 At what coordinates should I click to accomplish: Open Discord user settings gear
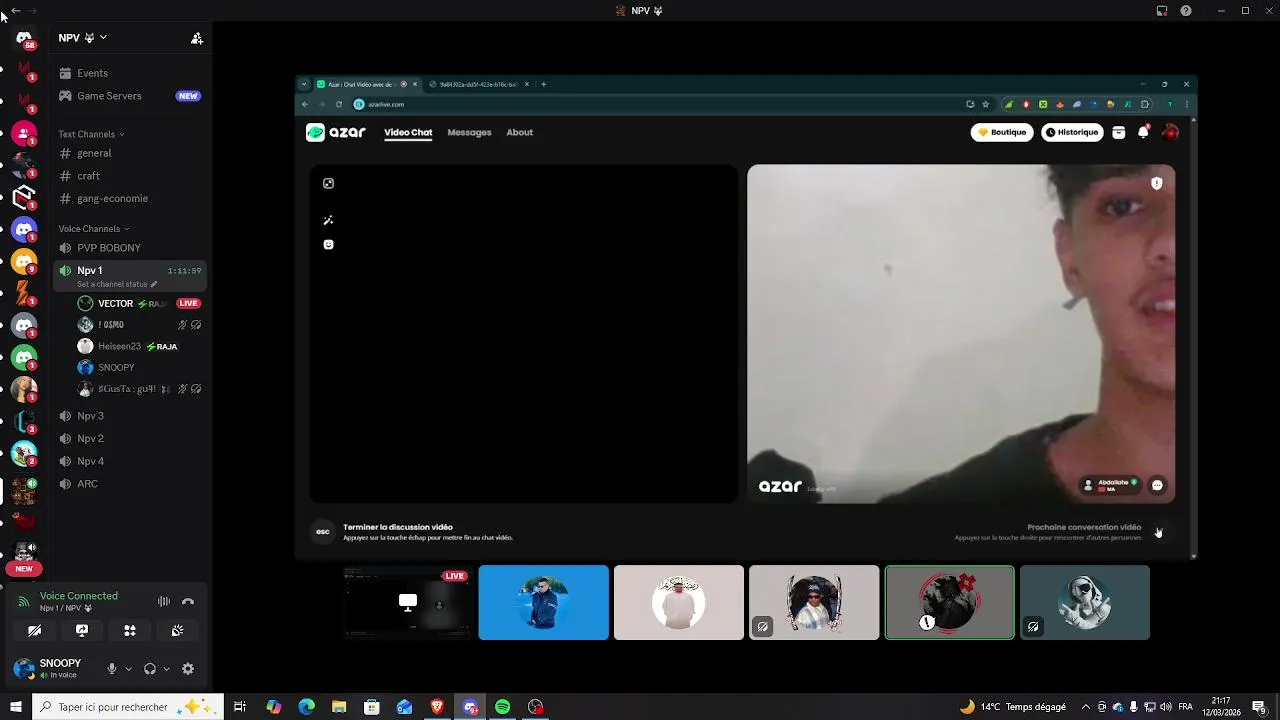(x=188, y=669)
